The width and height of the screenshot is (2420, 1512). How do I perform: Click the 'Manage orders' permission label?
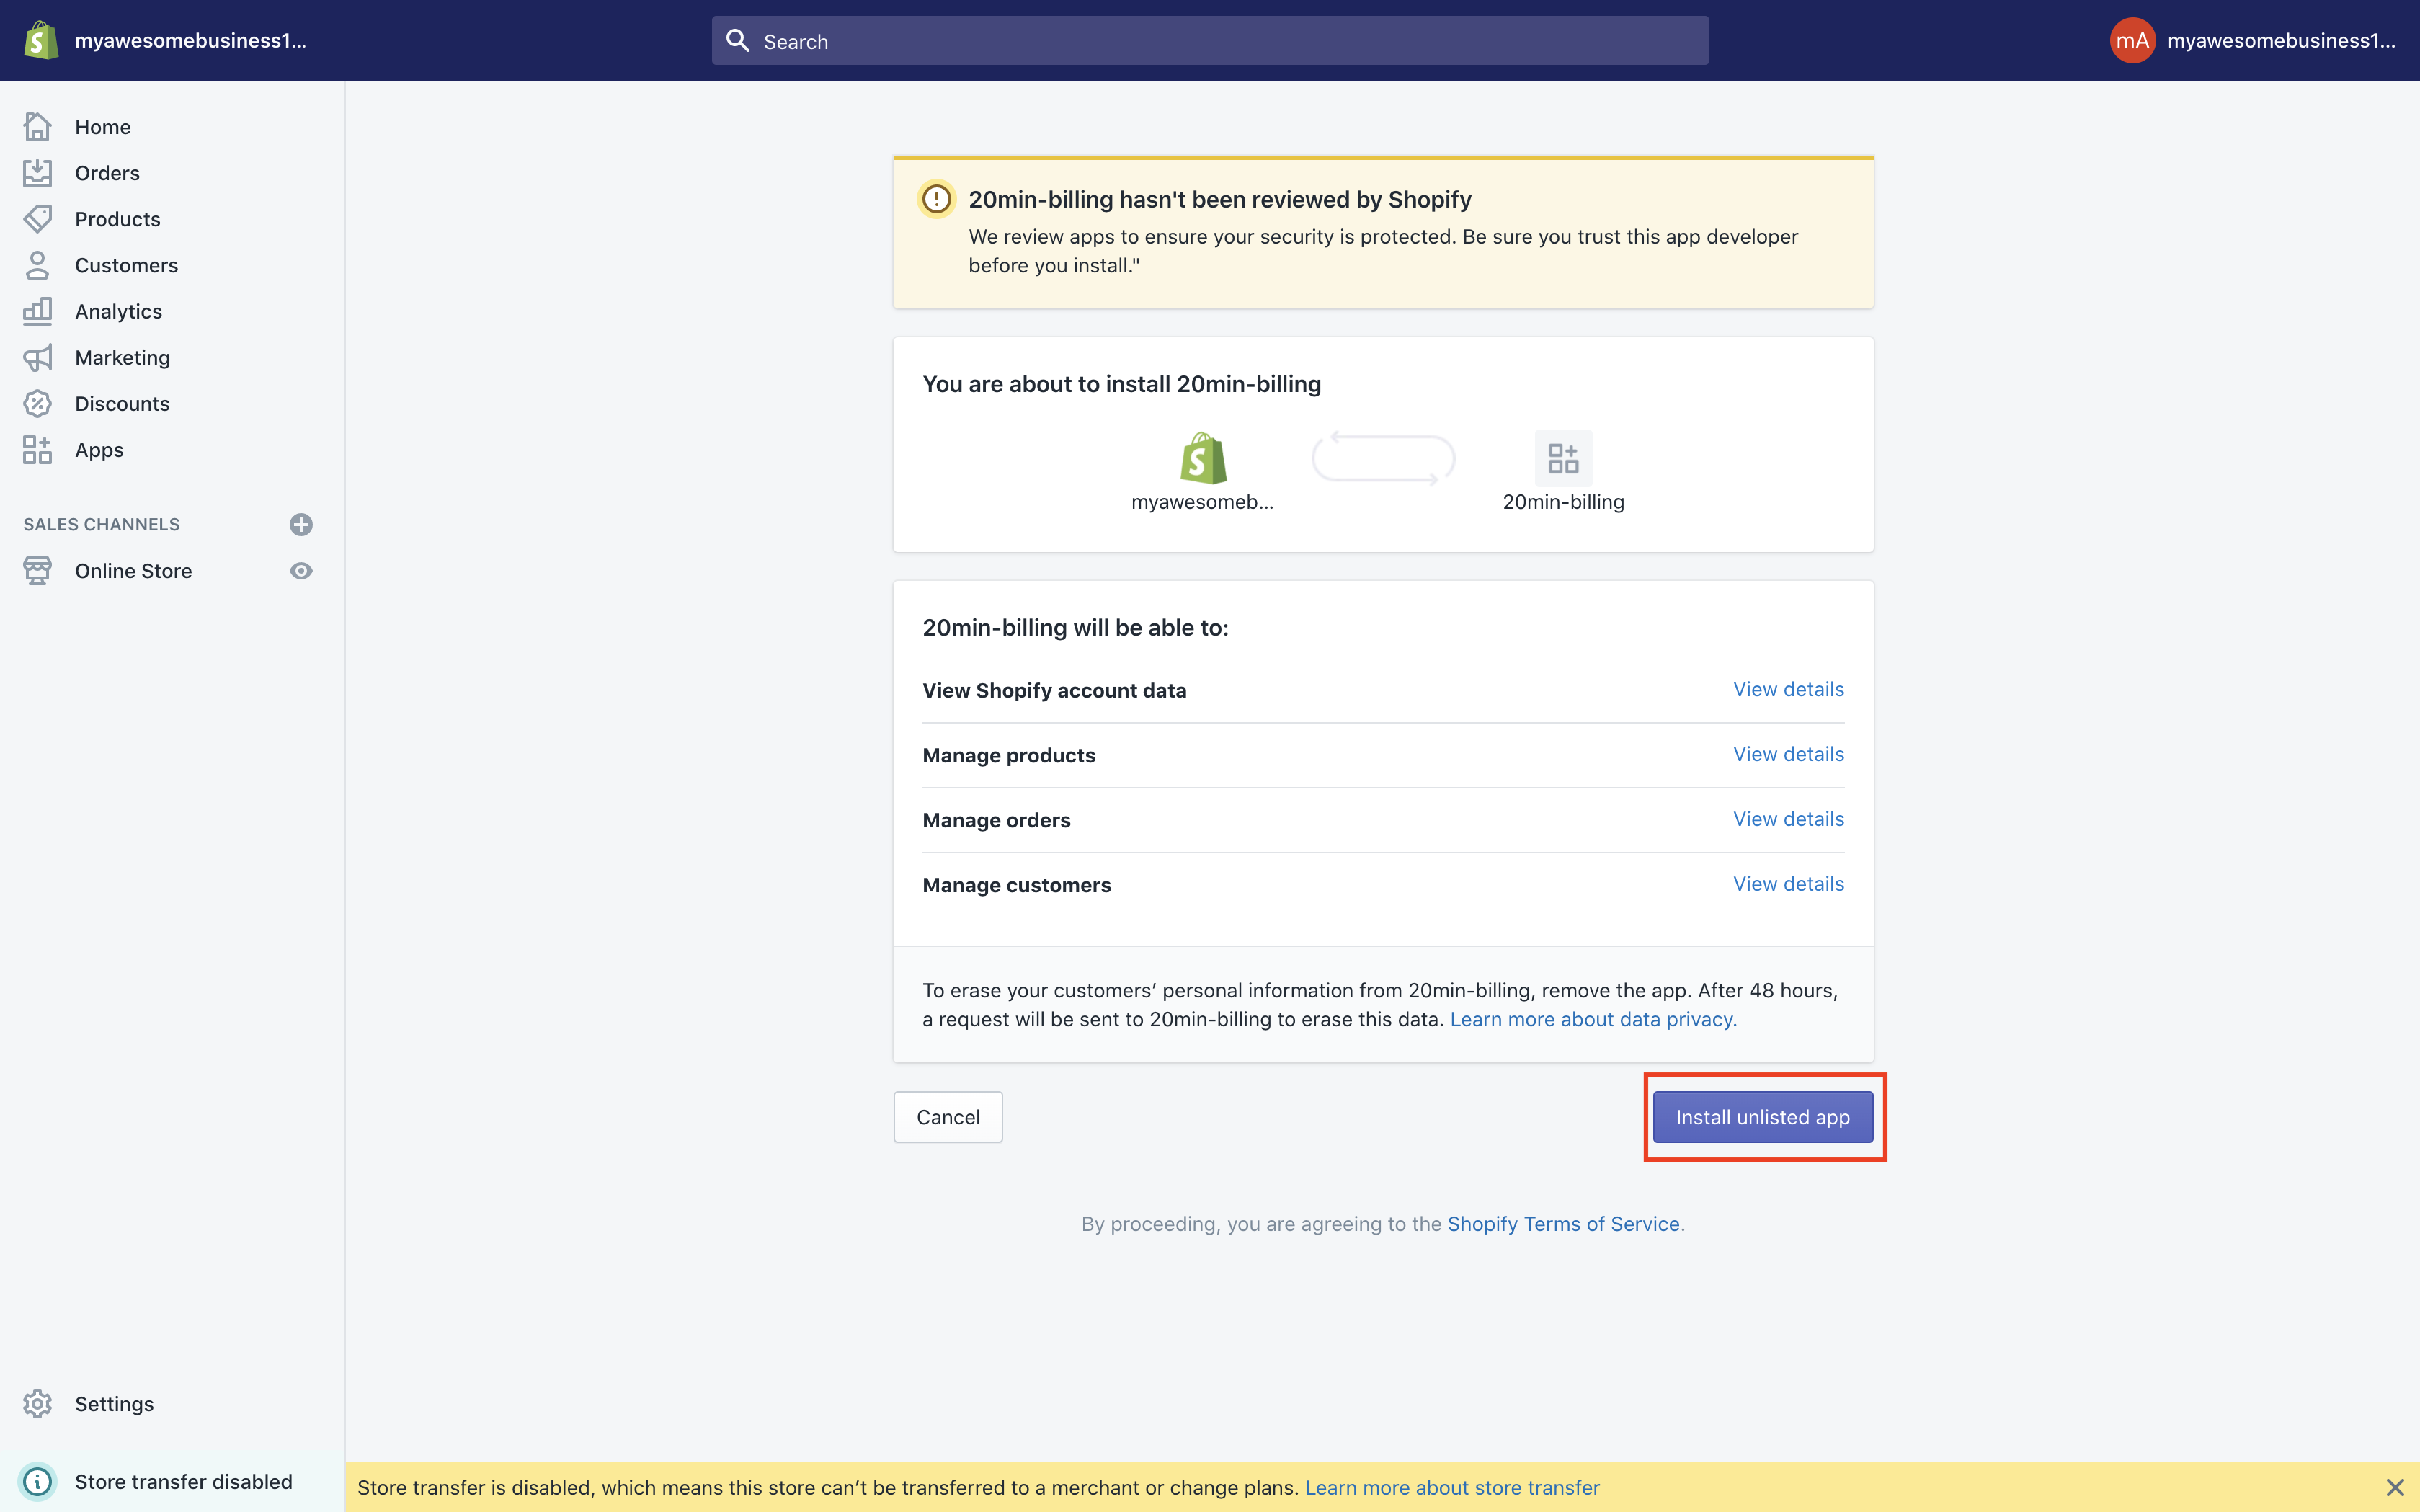coord(997,820)
